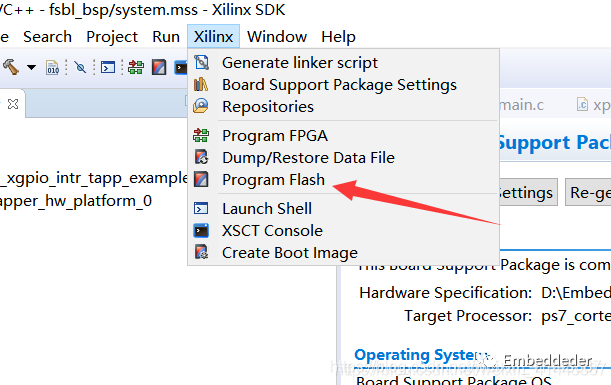
Task: Click the binary 010 file toolbar icon
Action: tap(52, 67)
